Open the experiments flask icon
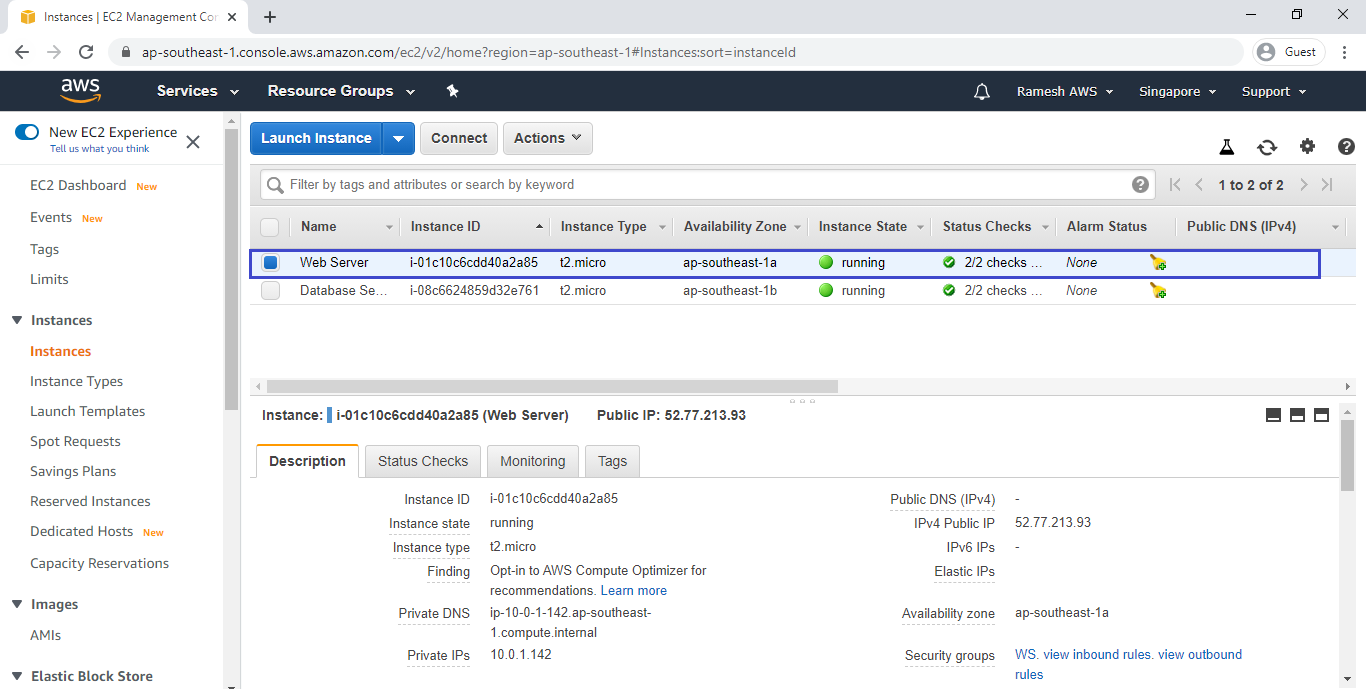 click(x=1227, y=147)
